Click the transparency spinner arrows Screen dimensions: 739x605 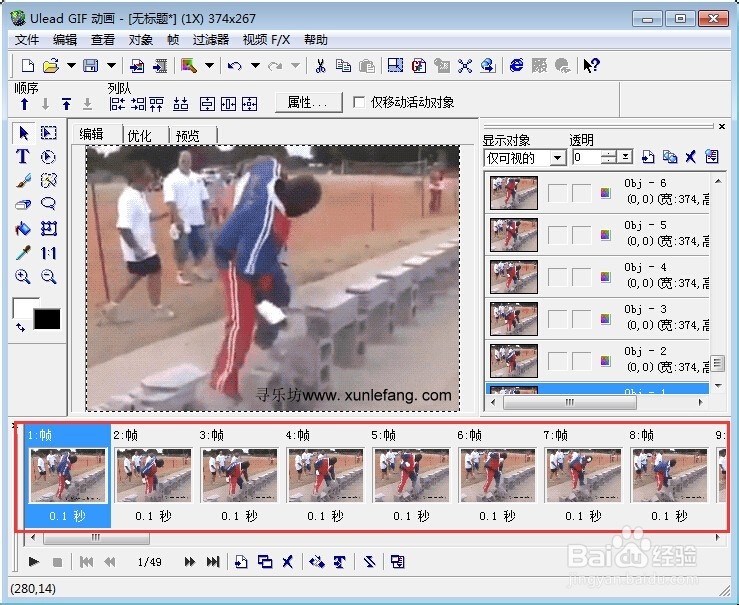point(609,156)
